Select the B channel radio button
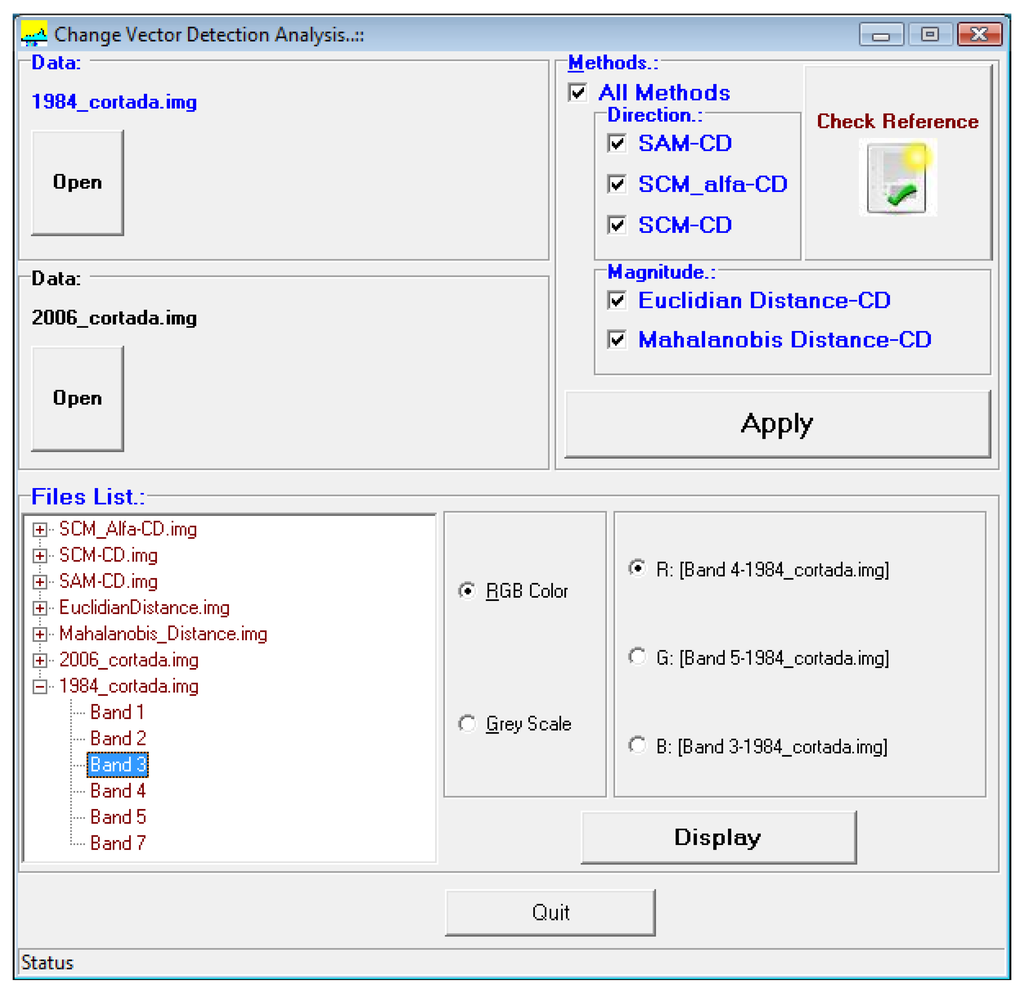The height and width of the screenshot is (993, 1024). [637, 745]
